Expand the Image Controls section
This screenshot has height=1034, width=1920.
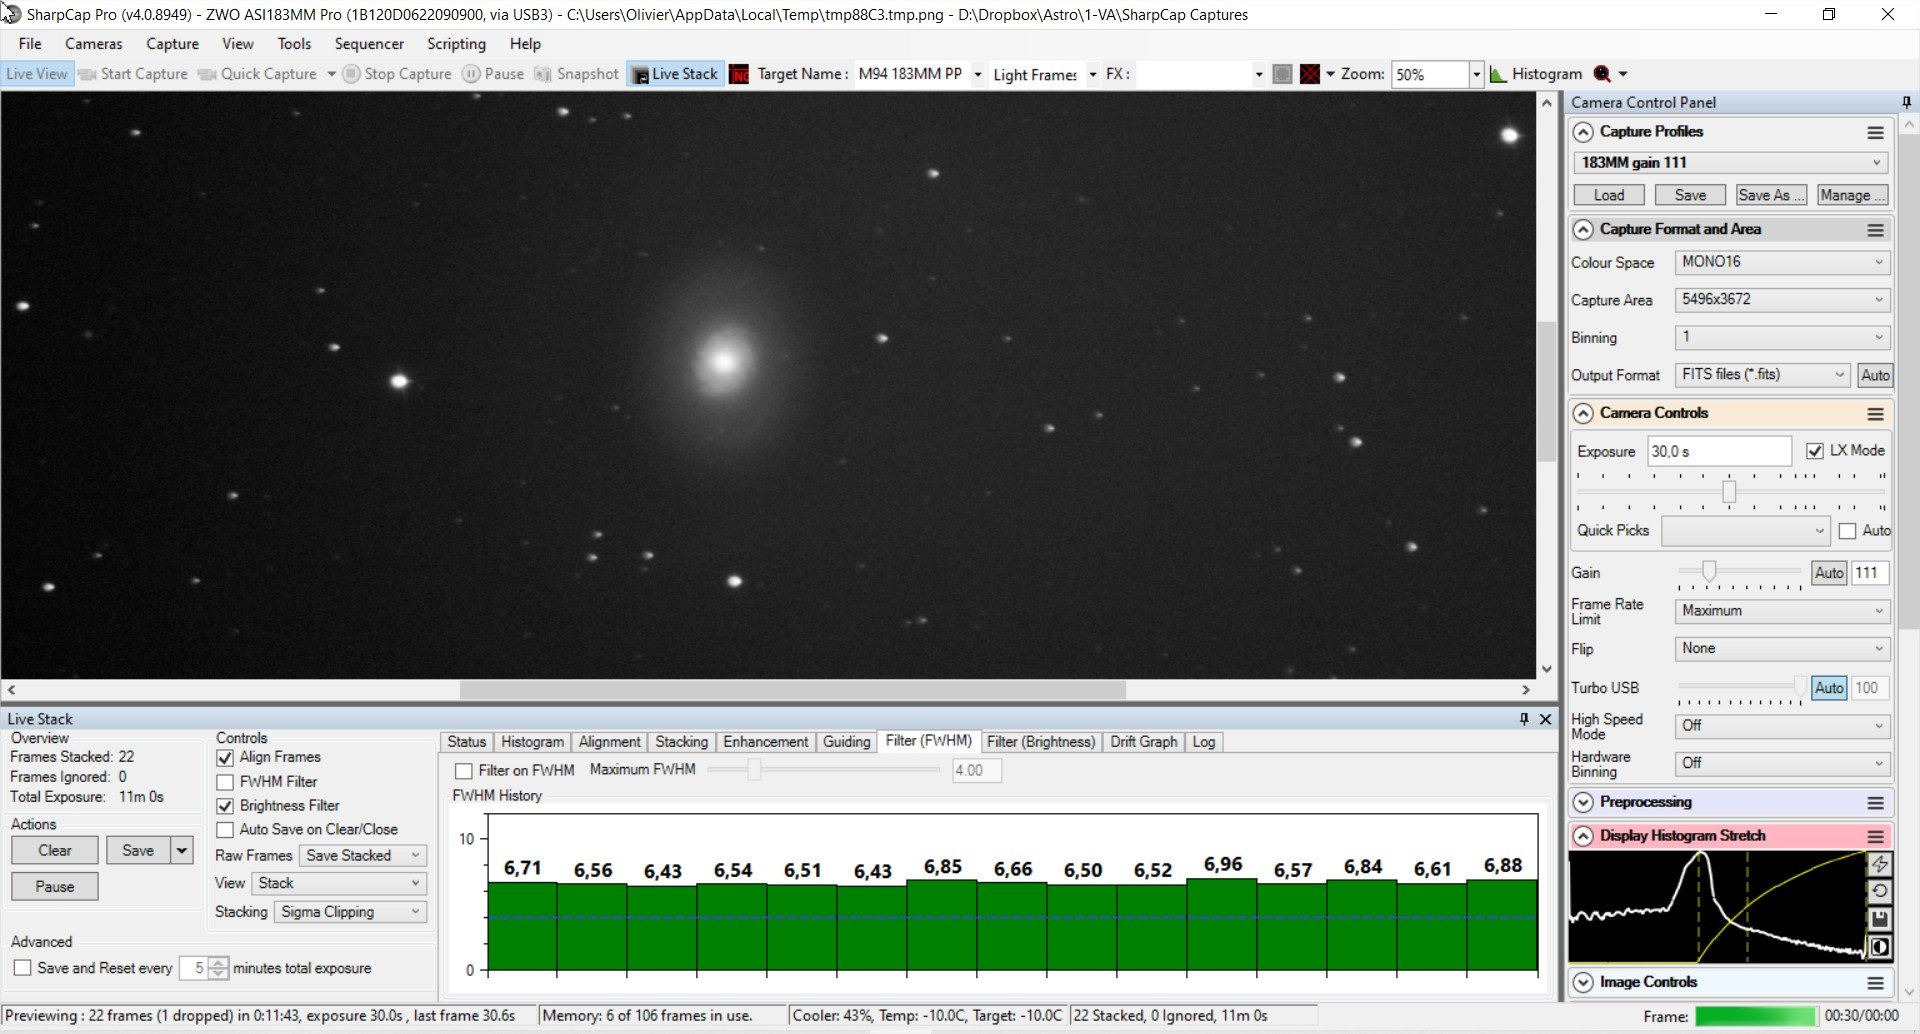1583,982
